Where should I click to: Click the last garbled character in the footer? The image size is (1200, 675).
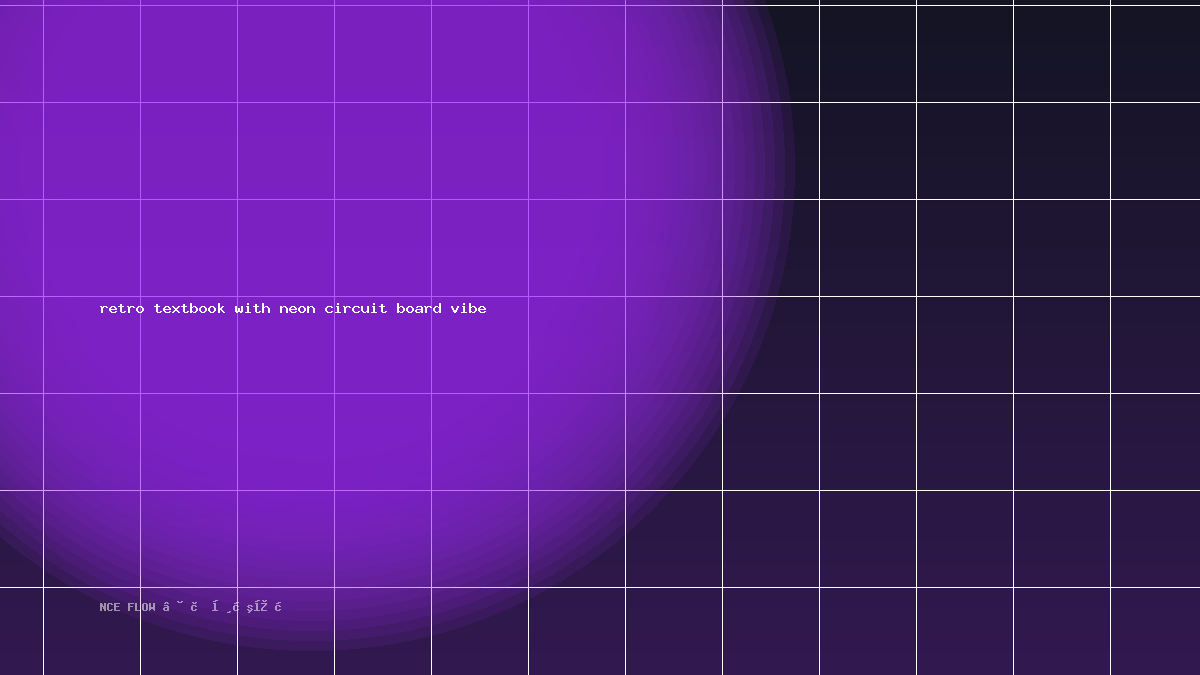pyautogui.click(x=278, y=607)
